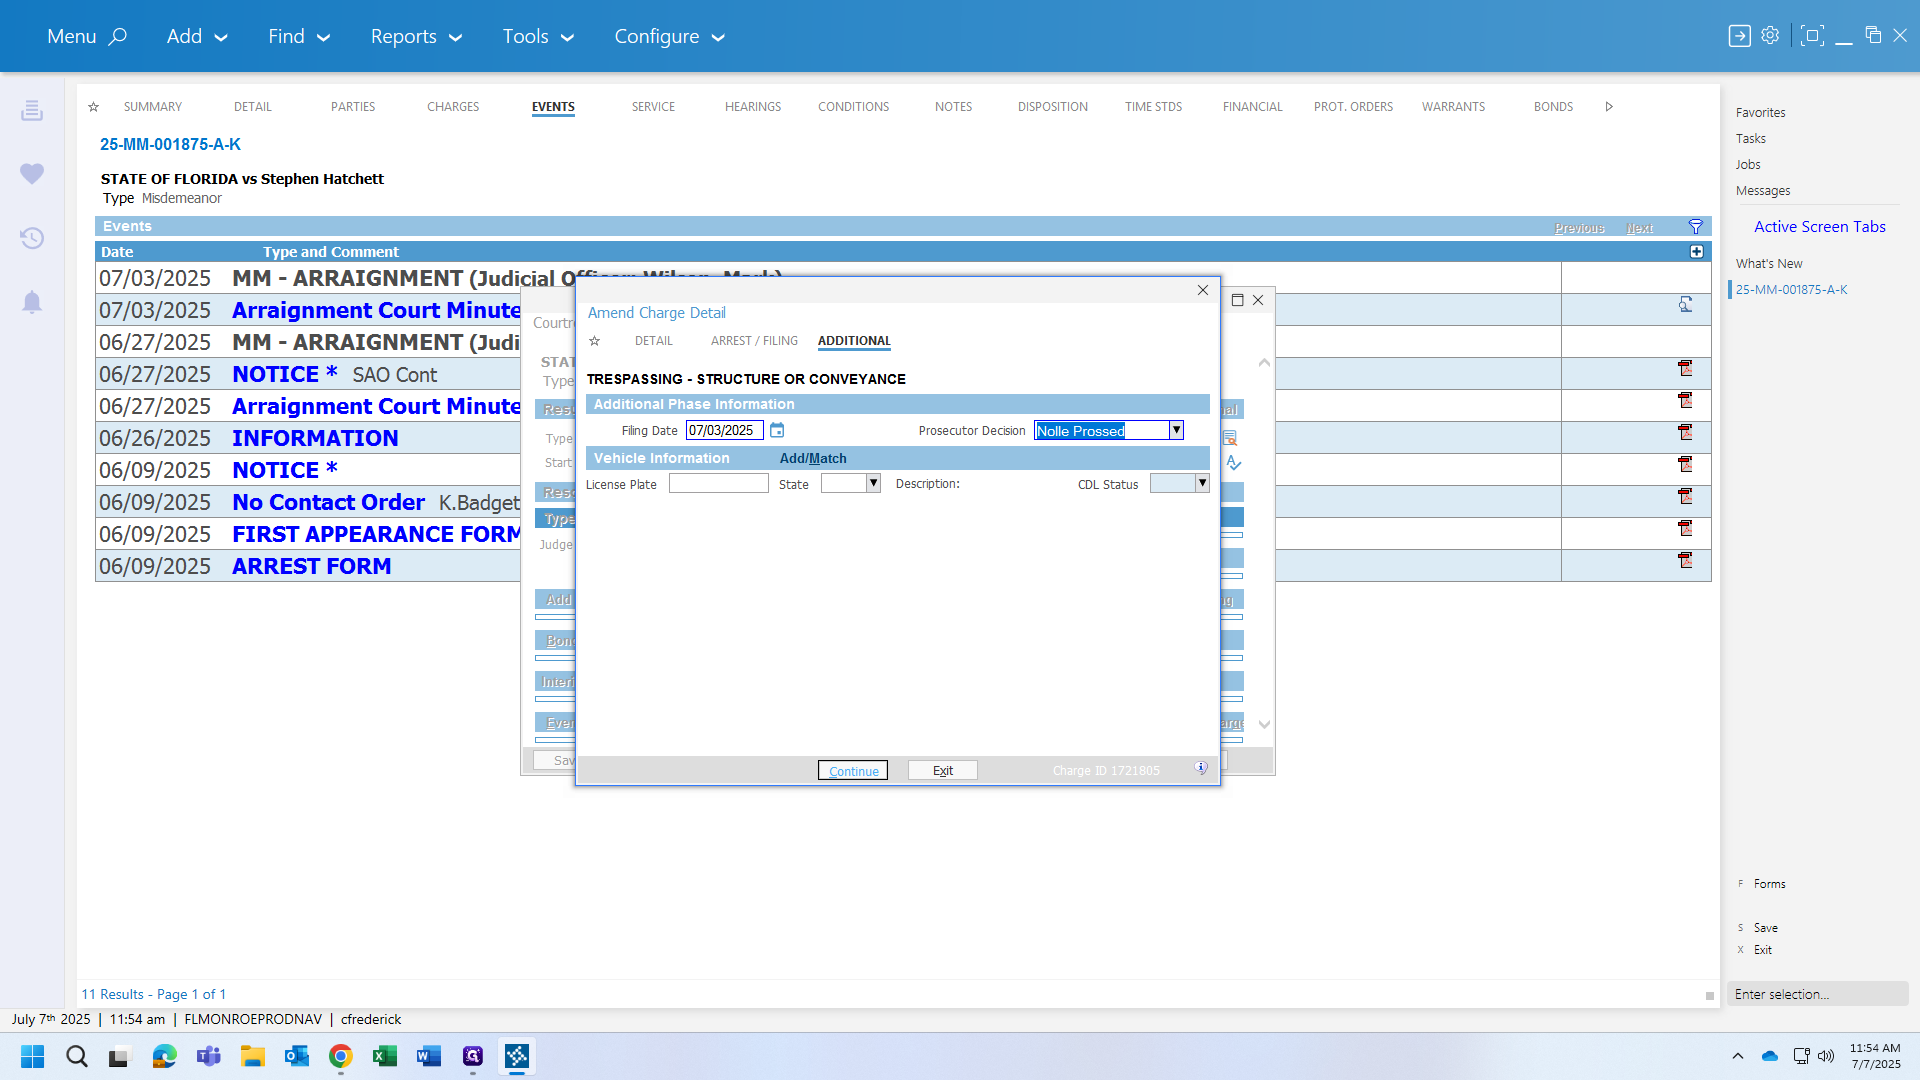Open the notifications bell sidebar icon
The image size is (1920, 1080).
click(x=32, y=302)
